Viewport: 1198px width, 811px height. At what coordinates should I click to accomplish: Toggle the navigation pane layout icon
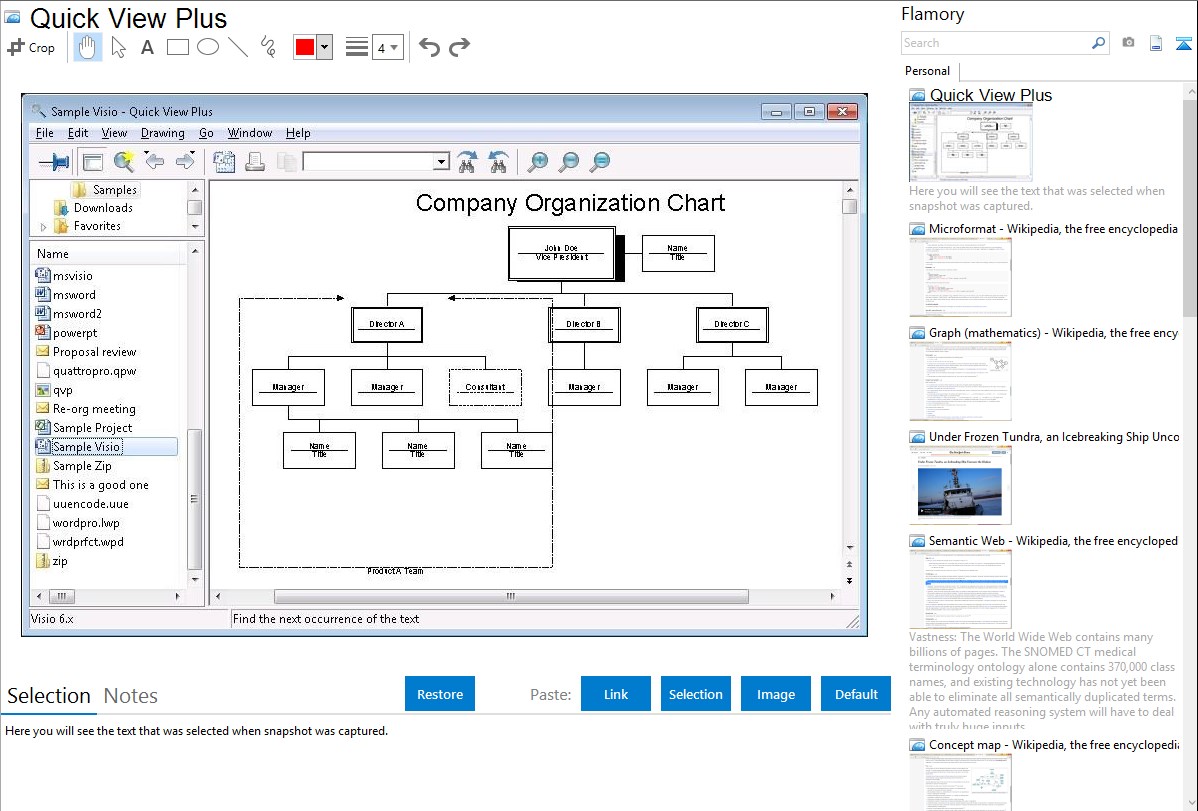(x=92, y=161)
